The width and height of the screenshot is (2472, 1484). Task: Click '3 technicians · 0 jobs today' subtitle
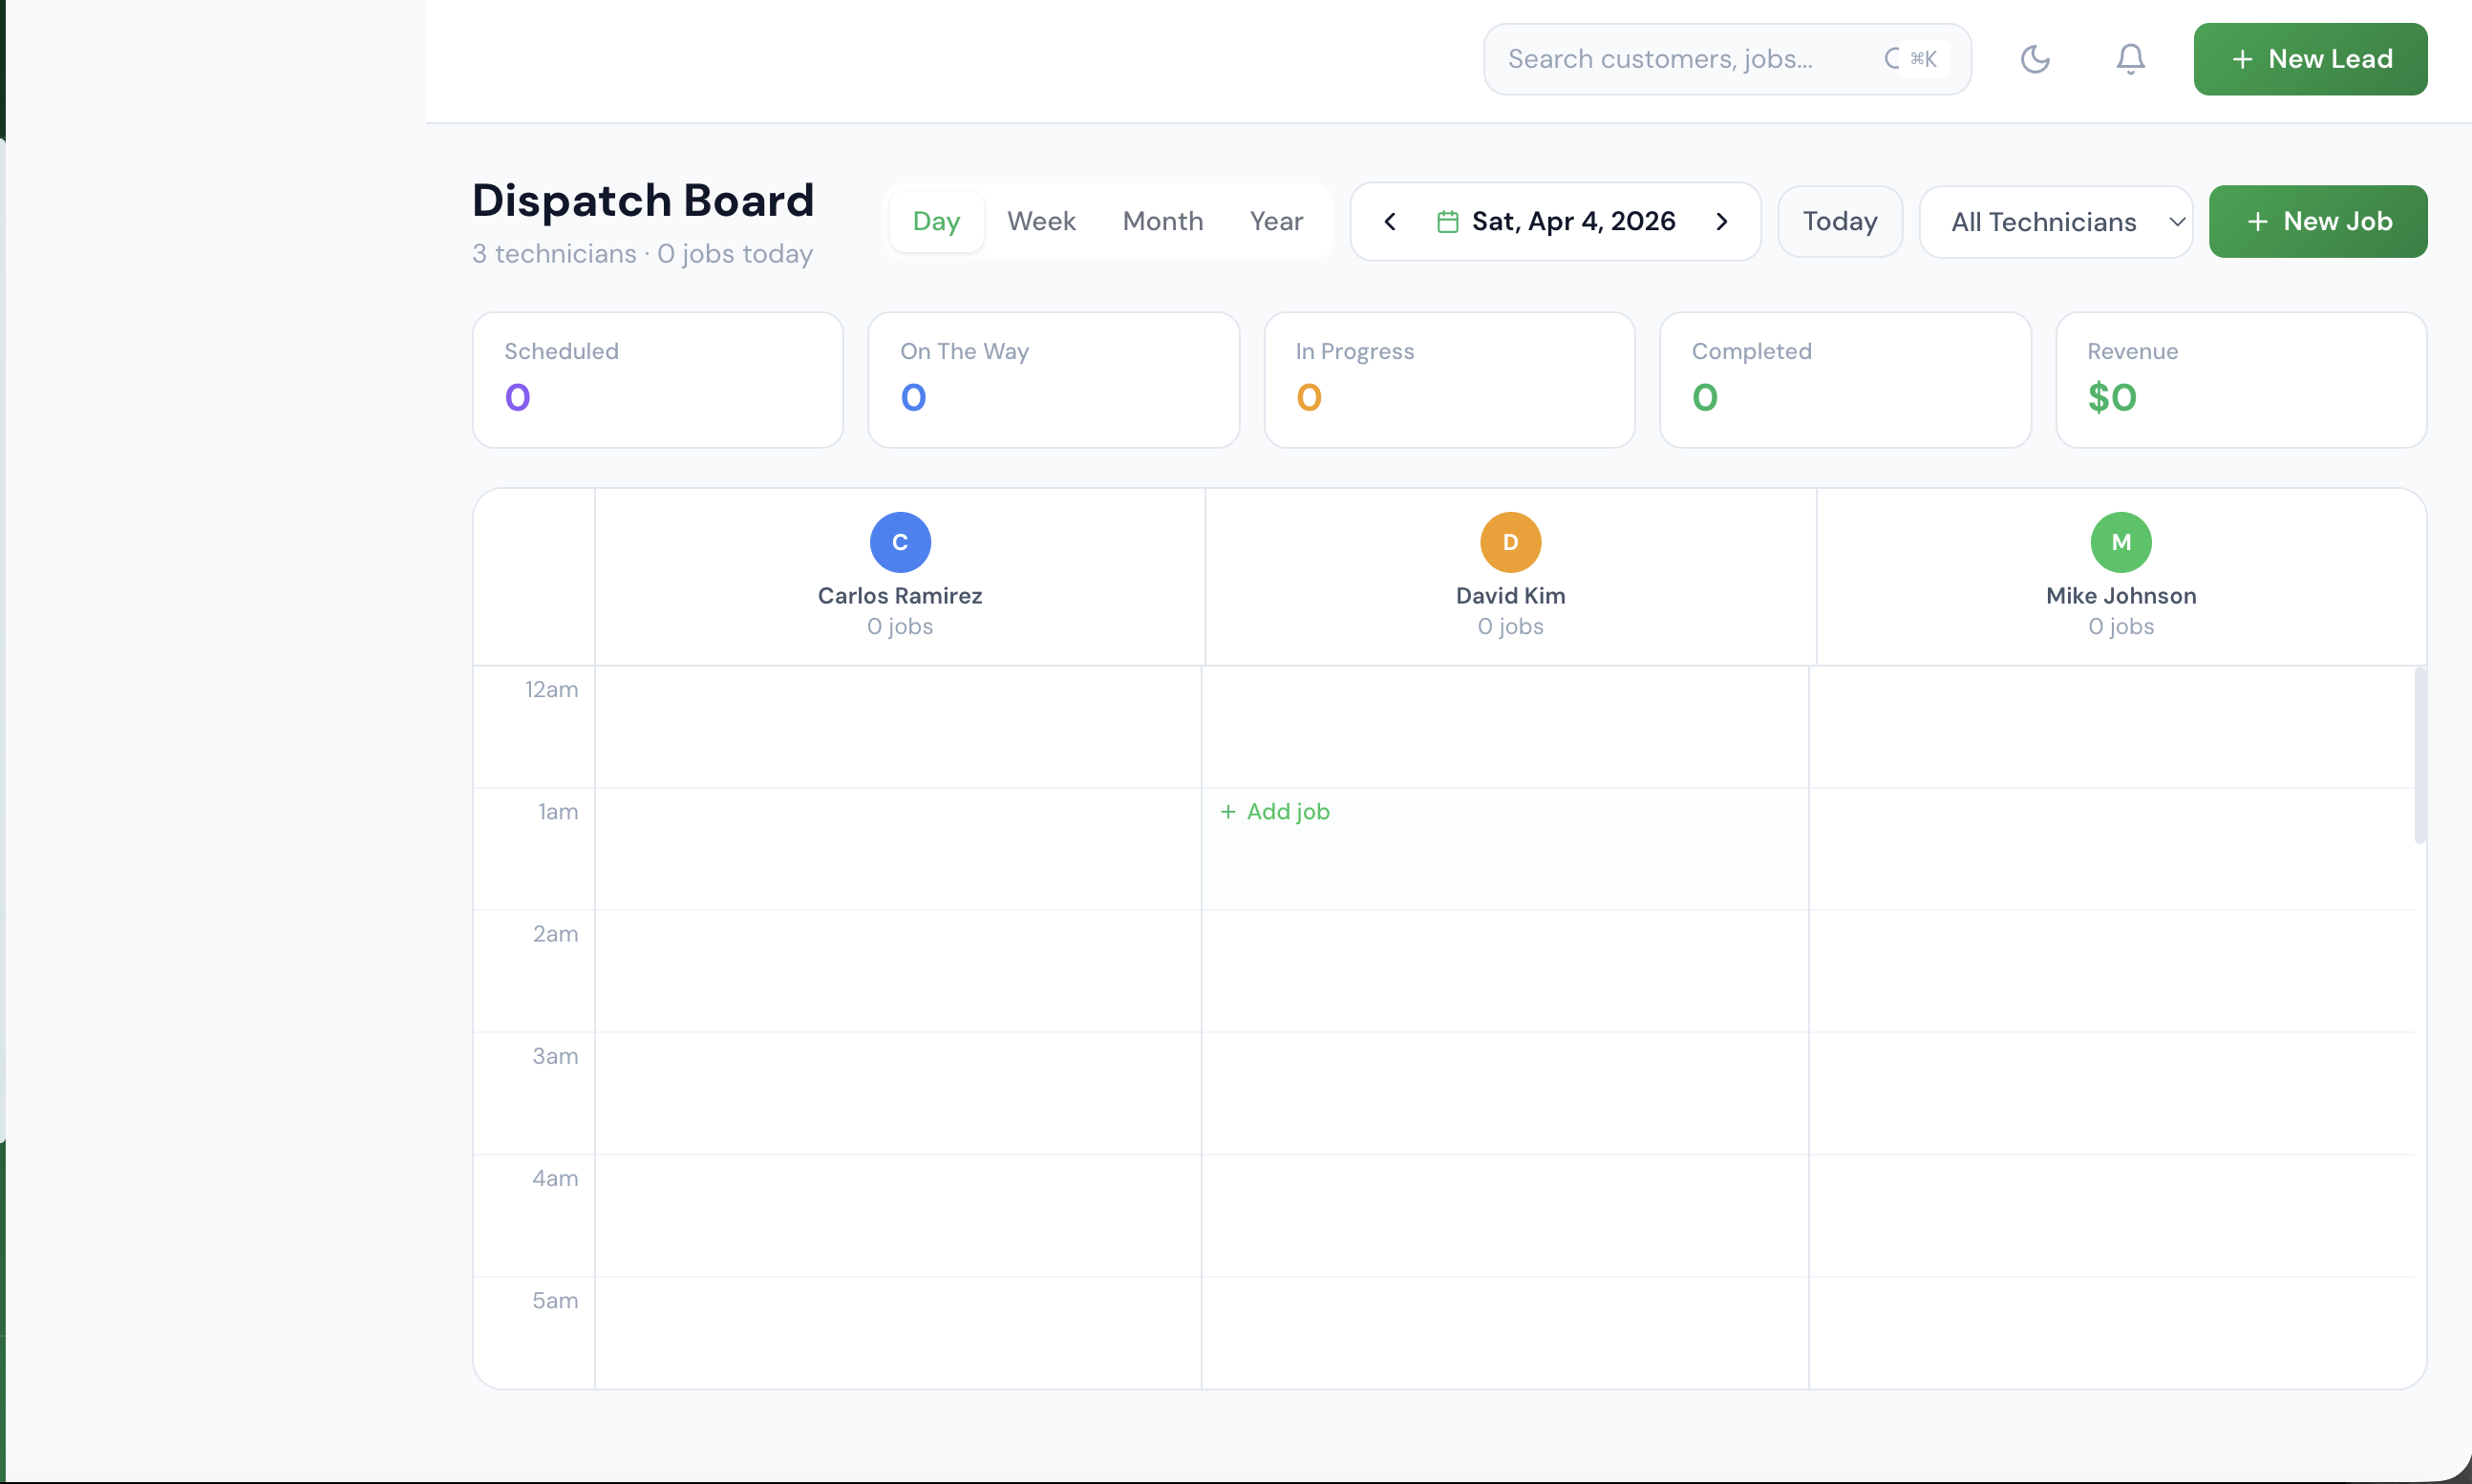point(642,254)
